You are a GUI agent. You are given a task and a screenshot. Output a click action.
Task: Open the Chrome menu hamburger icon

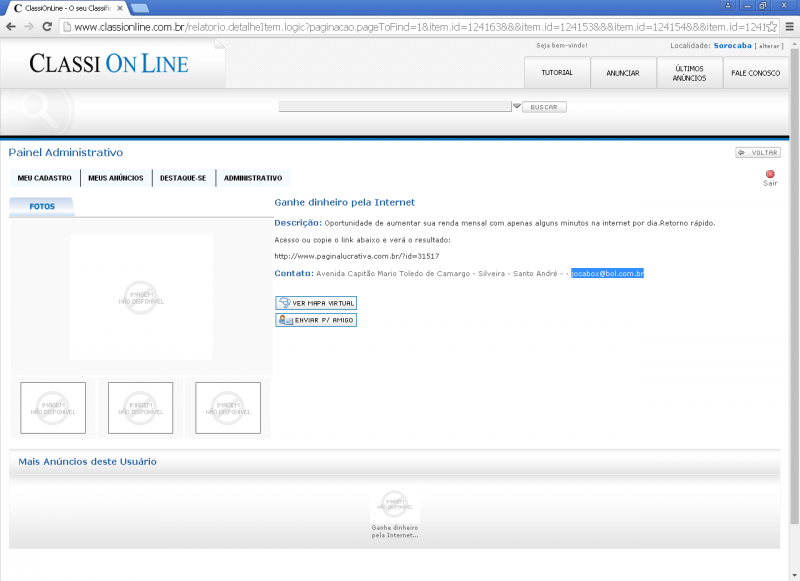(789, 26)
